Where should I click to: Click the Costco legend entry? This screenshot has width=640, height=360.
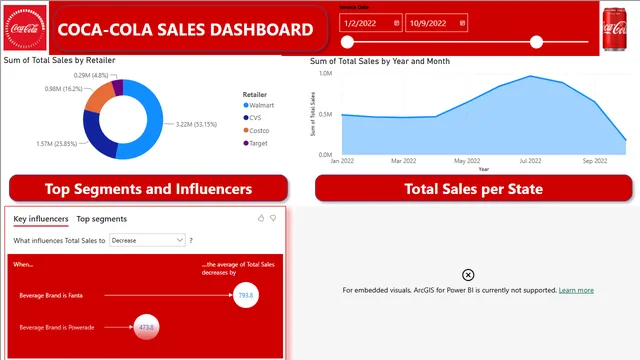click(256, 131)
